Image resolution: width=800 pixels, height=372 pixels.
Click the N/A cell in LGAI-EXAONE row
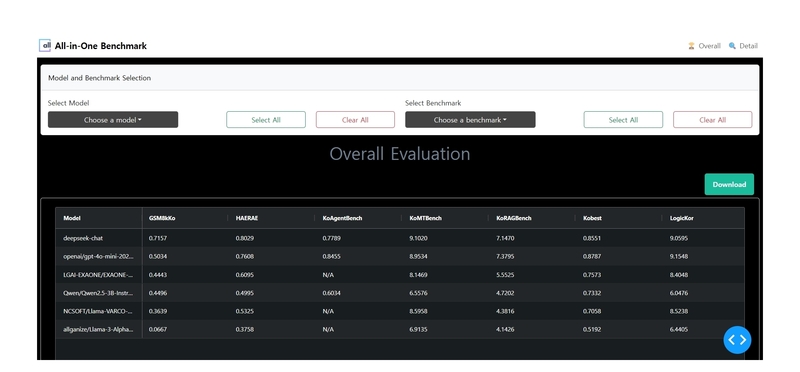pos(328,275)
